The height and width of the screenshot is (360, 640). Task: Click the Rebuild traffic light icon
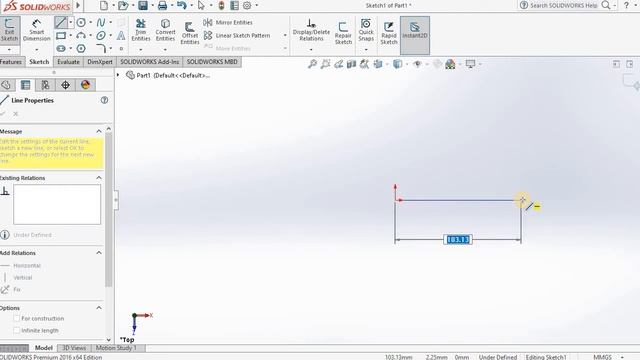221,5
